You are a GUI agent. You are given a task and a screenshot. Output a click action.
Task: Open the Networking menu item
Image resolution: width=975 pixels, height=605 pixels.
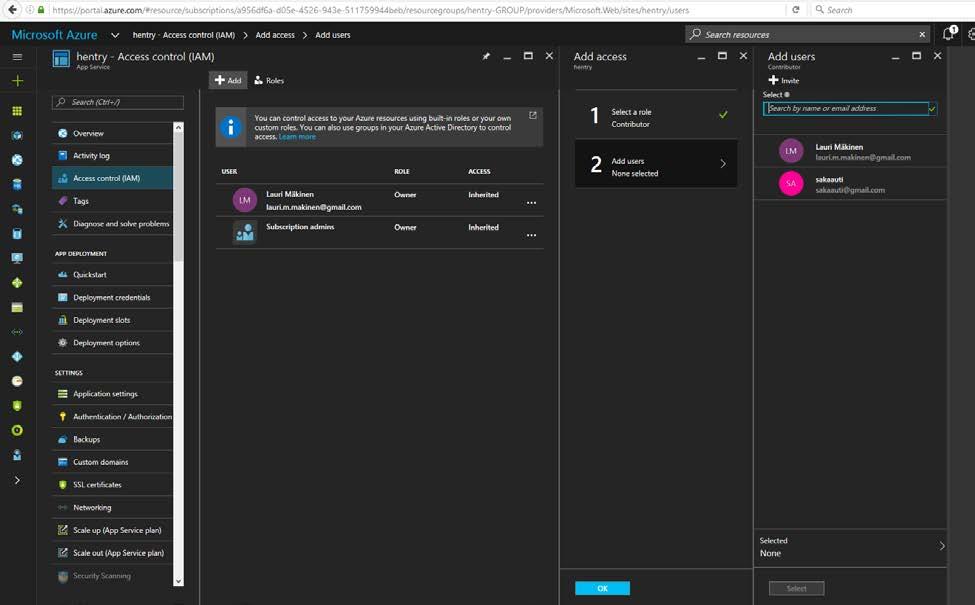click(113, 507)
